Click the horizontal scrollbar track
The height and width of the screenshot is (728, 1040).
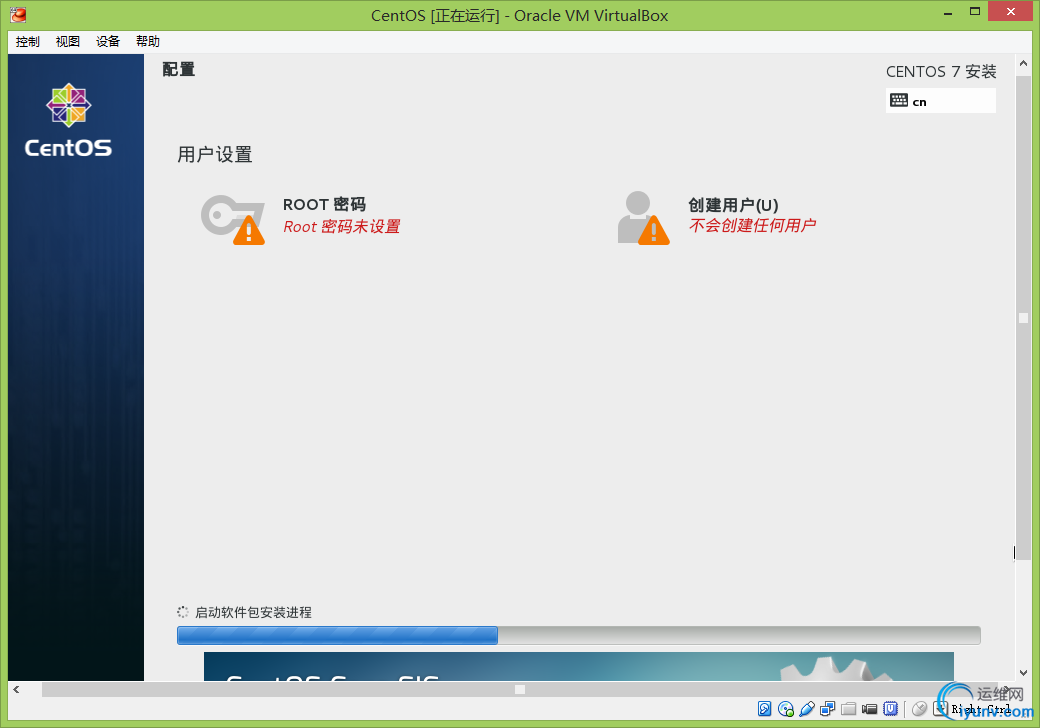521,690
